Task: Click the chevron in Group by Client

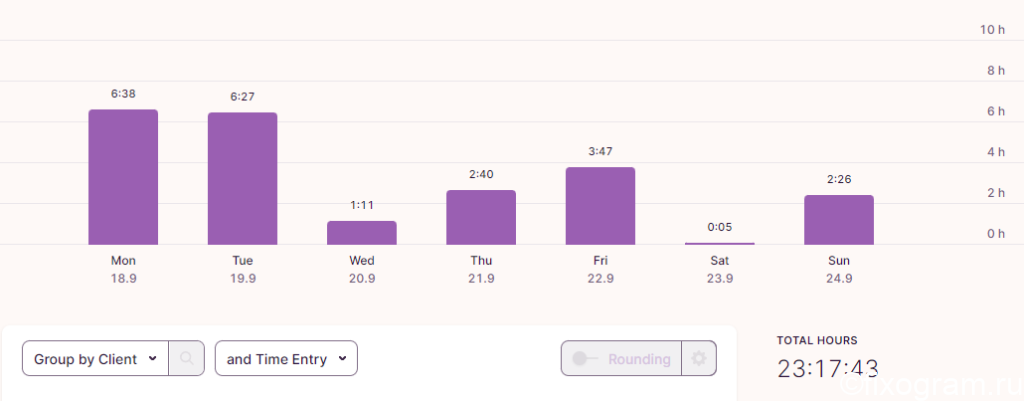Action: pos(153,359)
